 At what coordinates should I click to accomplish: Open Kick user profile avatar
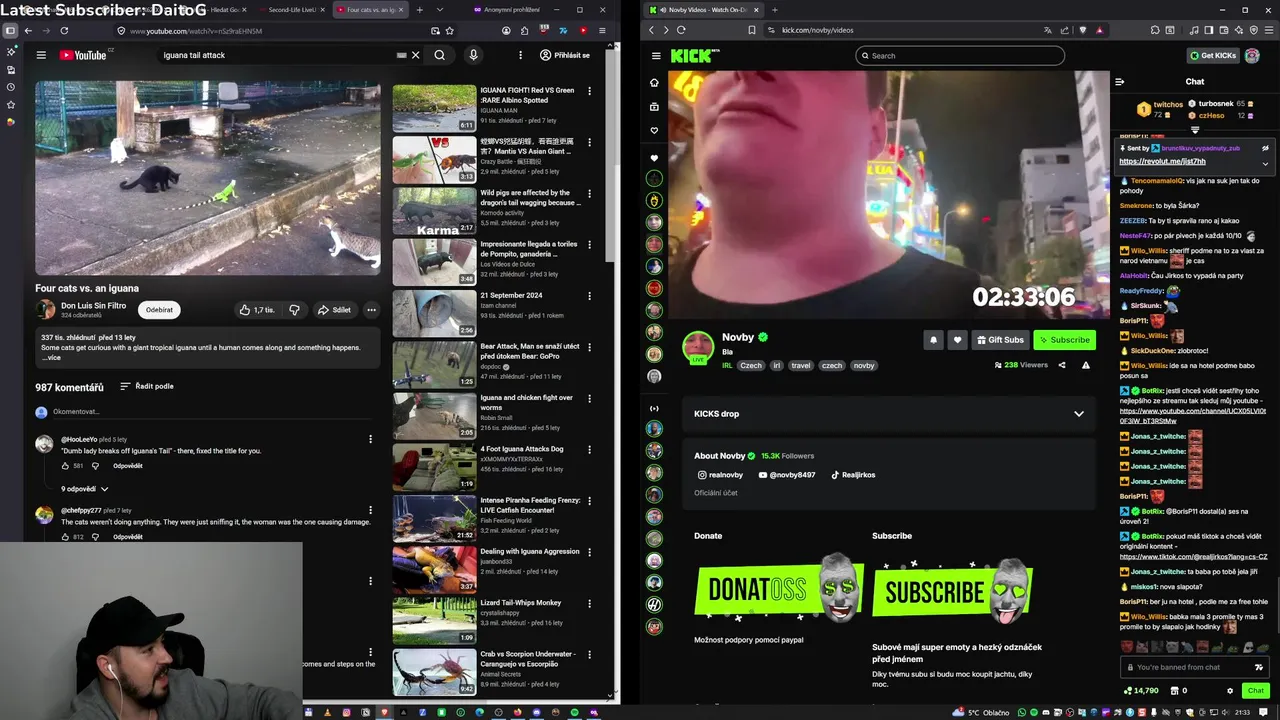click(x=1252, y=56)
